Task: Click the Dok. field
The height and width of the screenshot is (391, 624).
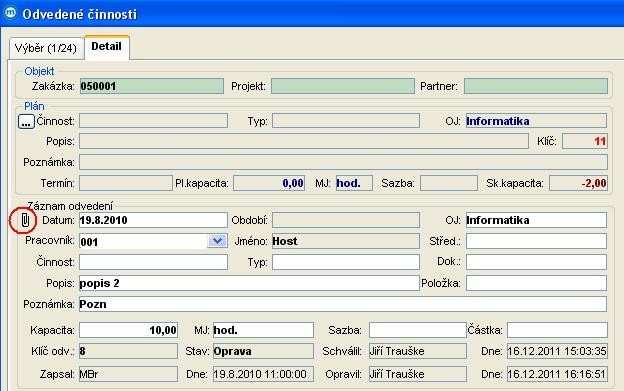Action: (x=536, y=262)
